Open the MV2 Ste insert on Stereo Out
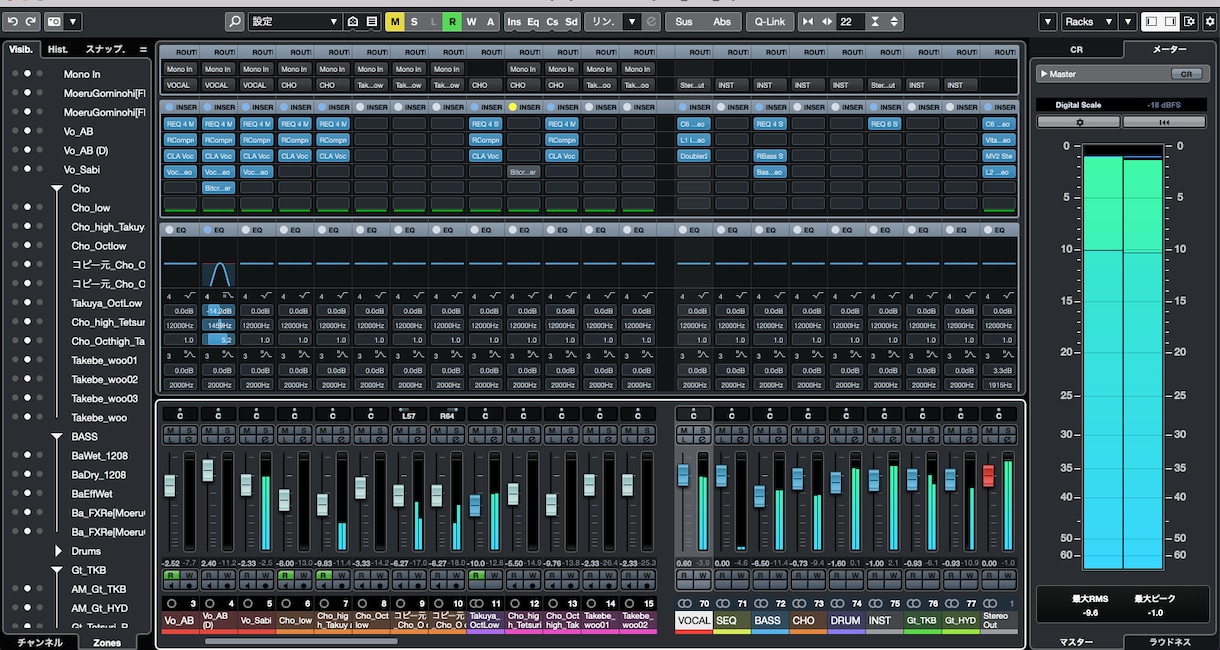This screenshot has height=650, width=1220. tap(999, 156)
